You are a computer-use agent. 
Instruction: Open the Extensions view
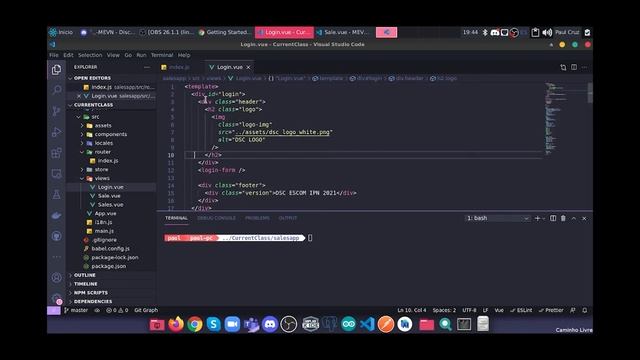(56, 153)
